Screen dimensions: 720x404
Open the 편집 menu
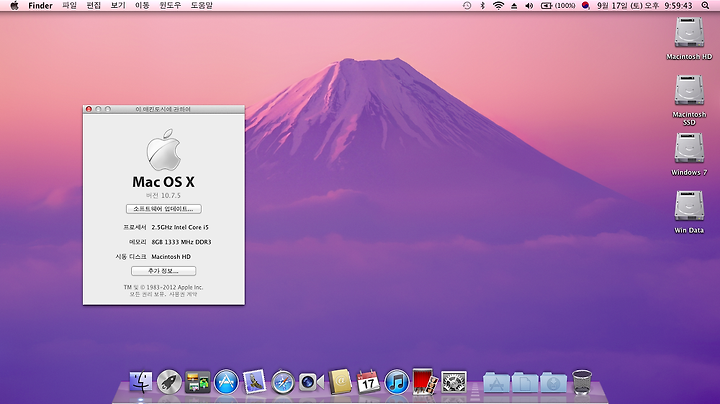[x=94, y=6]
